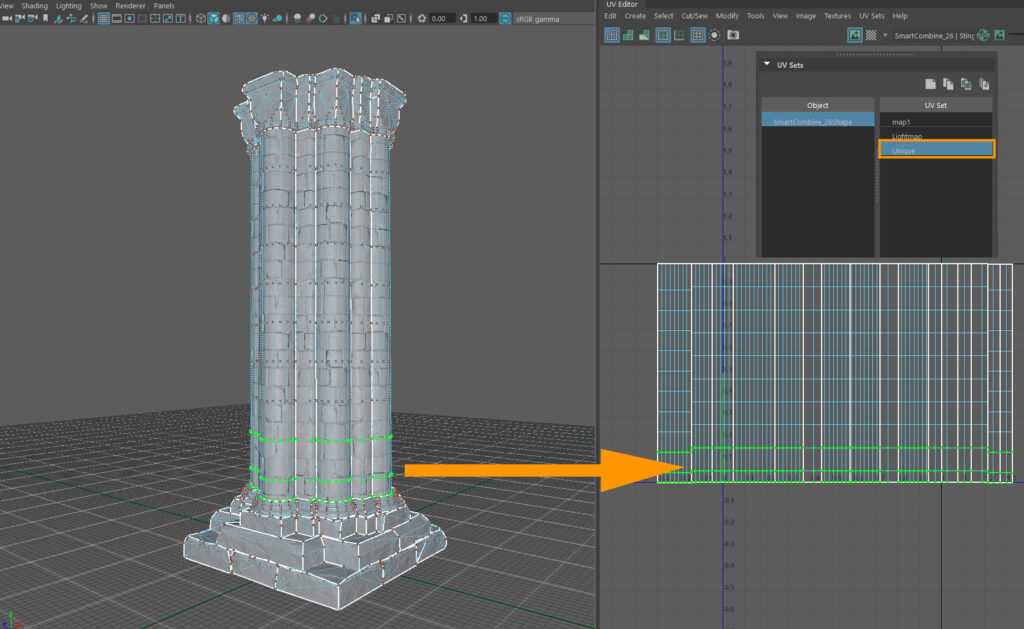Click the copy UV set icon
This screenshot has width=1024, height=629.
coord(947,84)
